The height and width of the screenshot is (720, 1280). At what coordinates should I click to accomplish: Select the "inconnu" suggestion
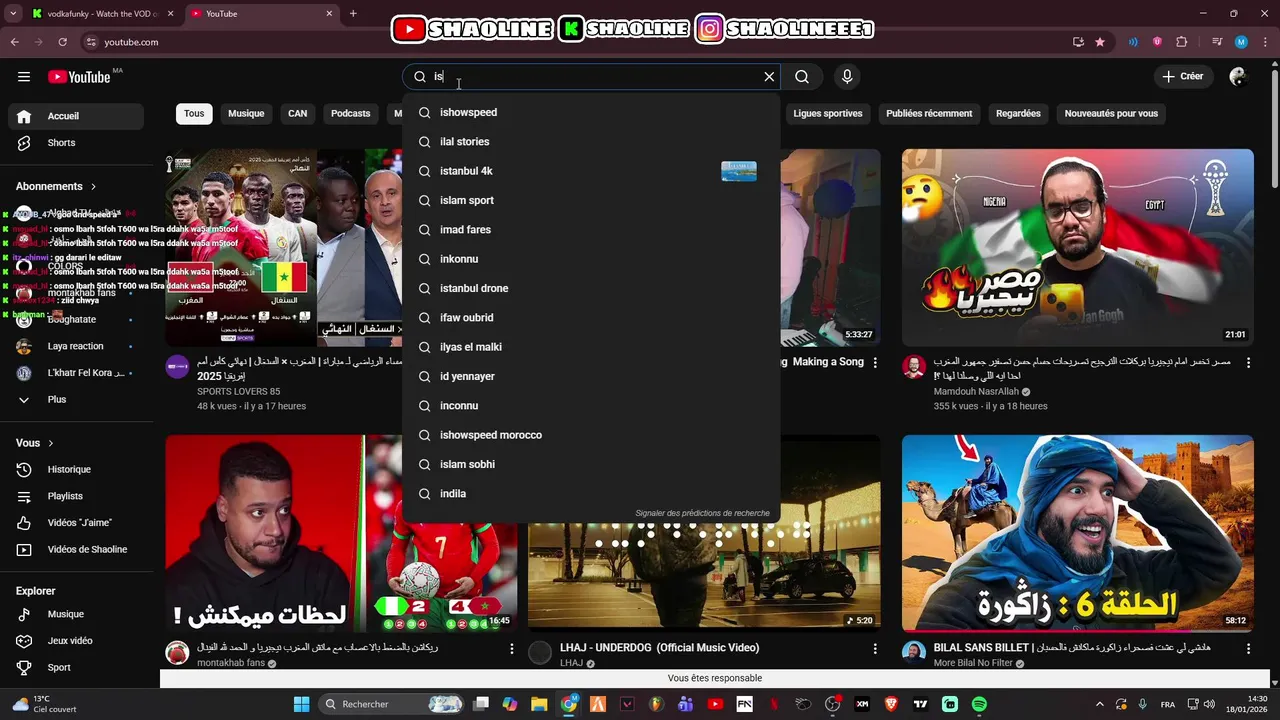tap(591, 406)
